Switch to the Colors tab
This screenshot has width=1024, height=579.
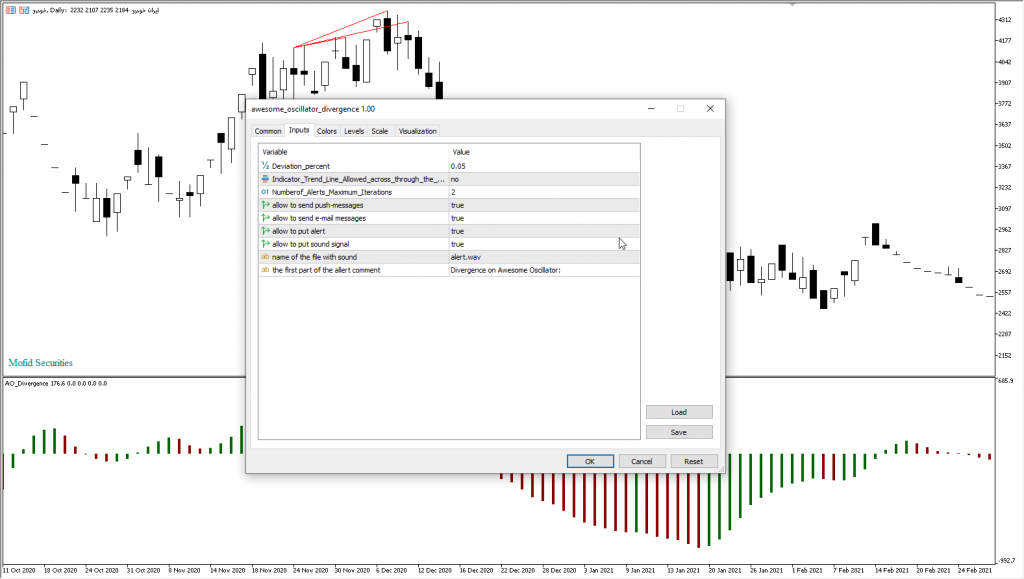click(x=327, y=131)
